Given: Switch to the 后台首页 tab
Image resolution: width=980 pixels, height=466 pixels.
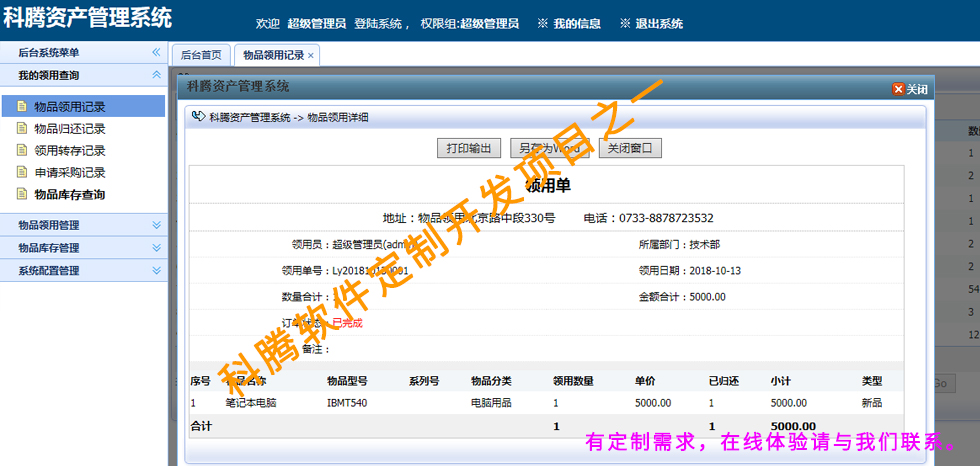Looking at the screenshot, I should click(201, 55).
